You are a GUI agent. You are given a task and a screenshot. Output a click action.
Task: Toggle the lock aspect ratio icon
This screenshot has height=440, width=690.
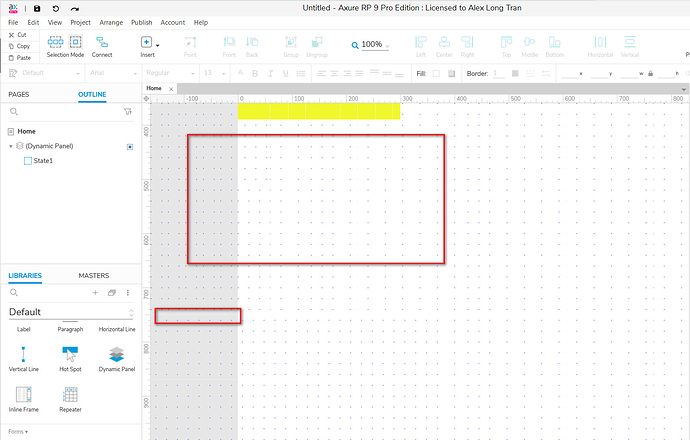[652, 73]
